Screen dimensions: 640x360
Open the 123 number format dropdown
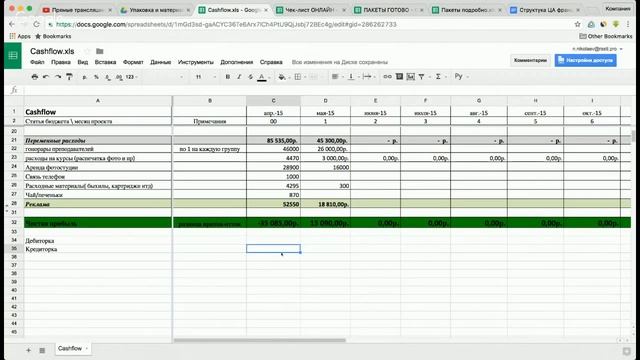[131, 77]
